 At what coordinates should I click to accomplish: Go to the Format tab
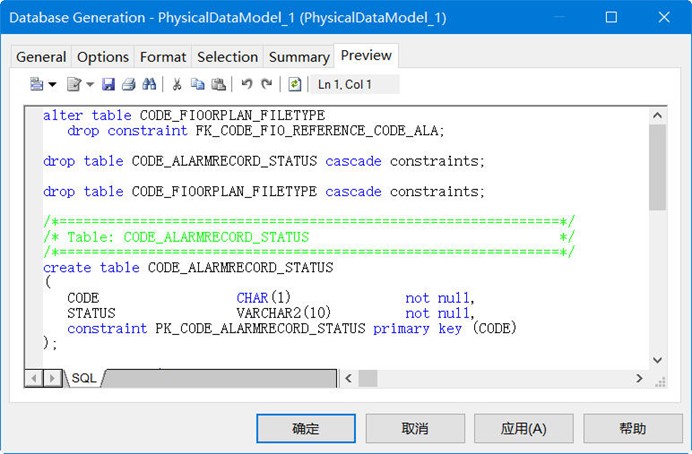tap(163, 57)
